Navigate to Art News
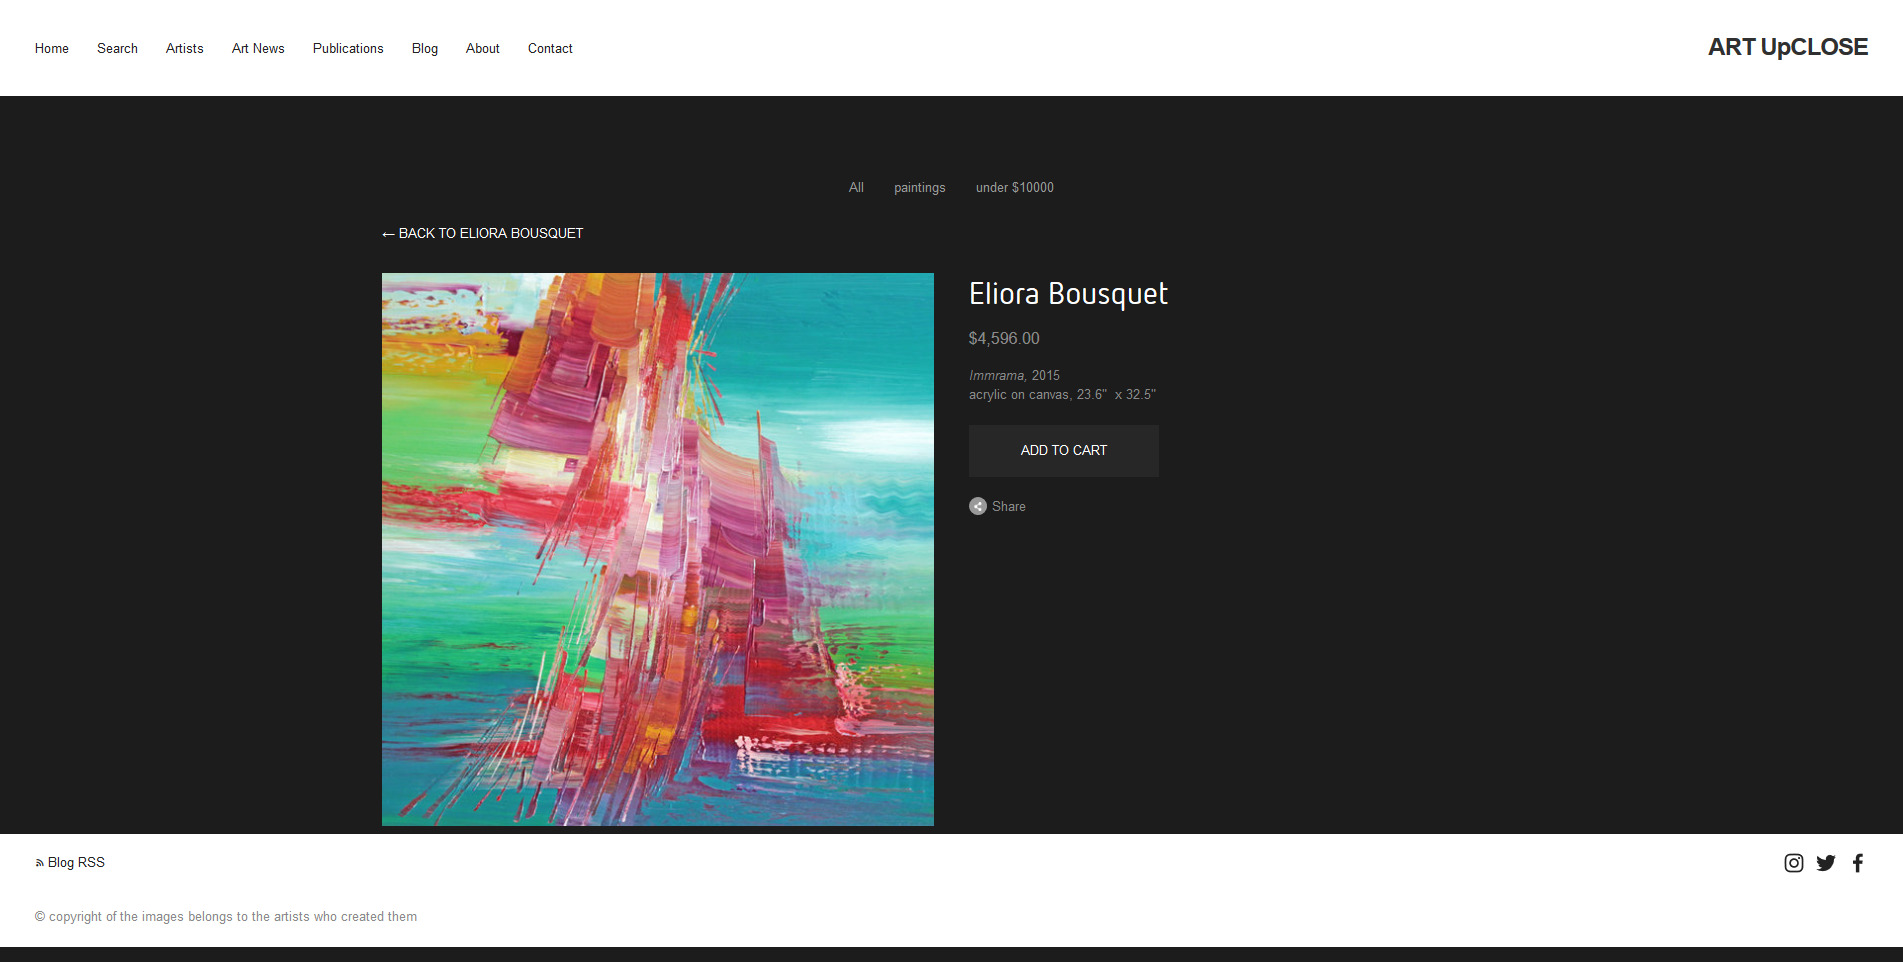Viewport: 1903px width, 962px height. pos(258,48)
